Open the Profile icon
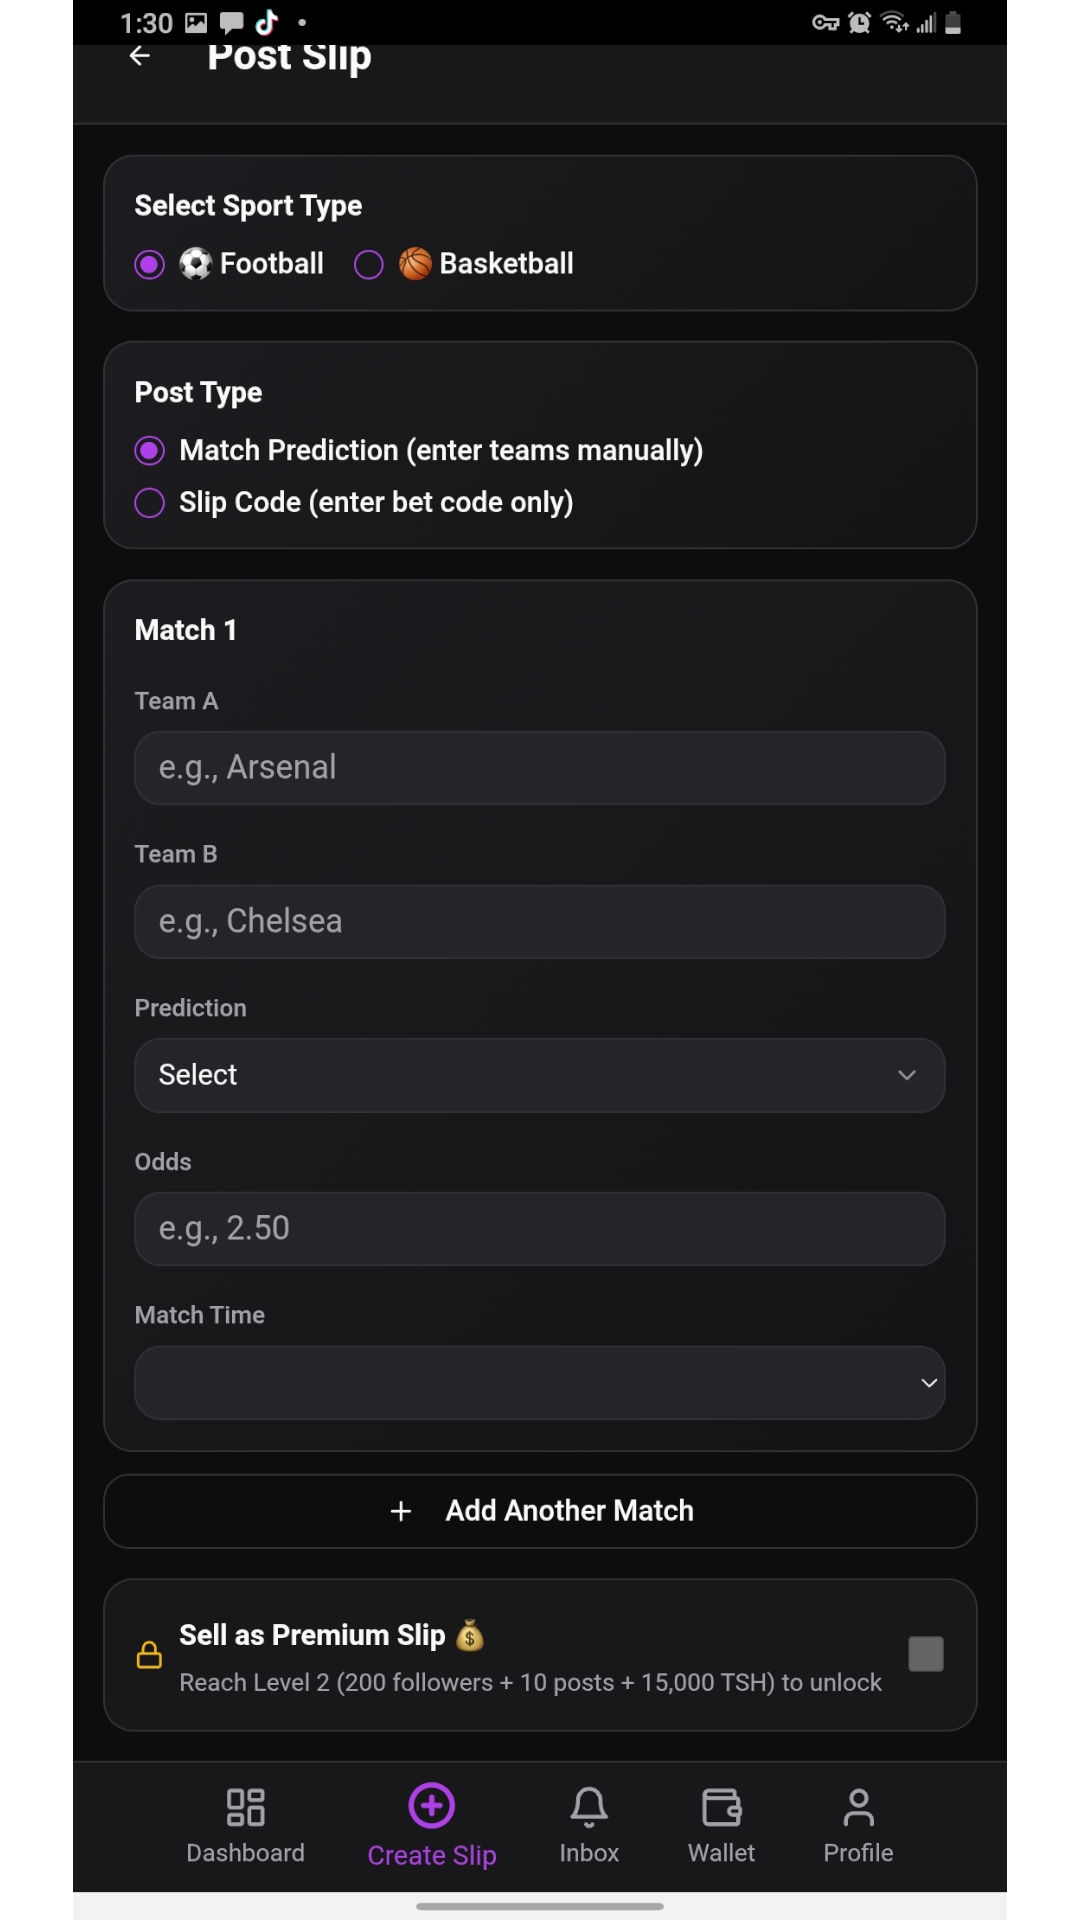The image size is (1080, 1920). tap(858, 1806)
